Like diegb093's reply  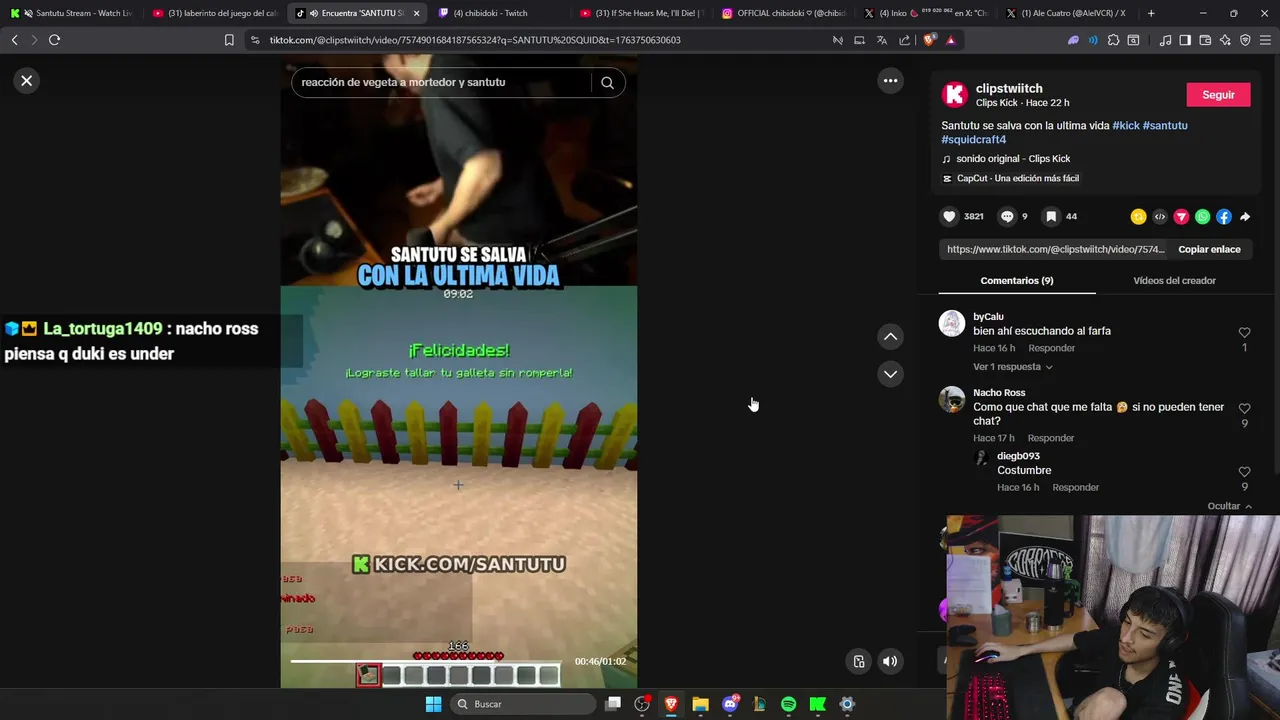(x=1244, y=472)
